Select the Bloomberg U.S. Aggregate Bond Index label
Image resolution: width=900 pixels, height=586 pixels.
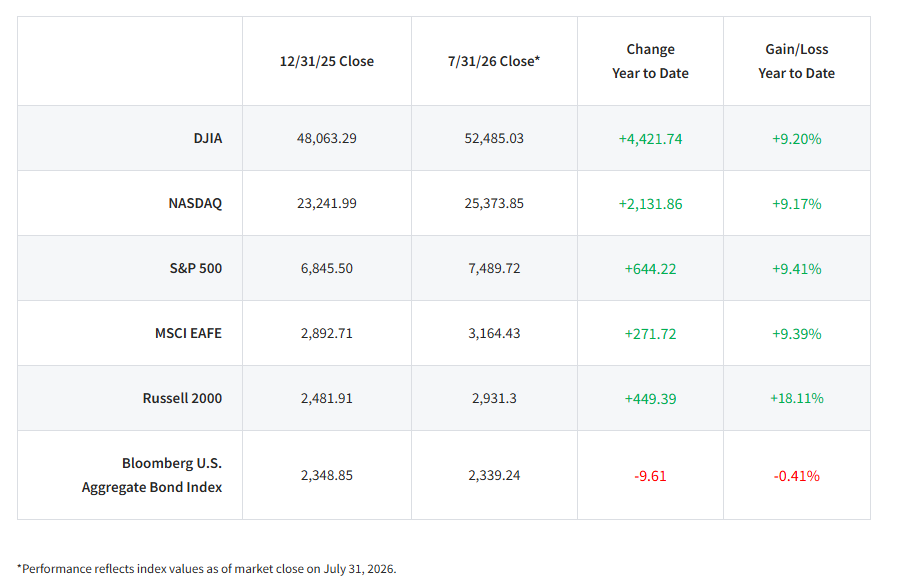[x=152, y=475]
